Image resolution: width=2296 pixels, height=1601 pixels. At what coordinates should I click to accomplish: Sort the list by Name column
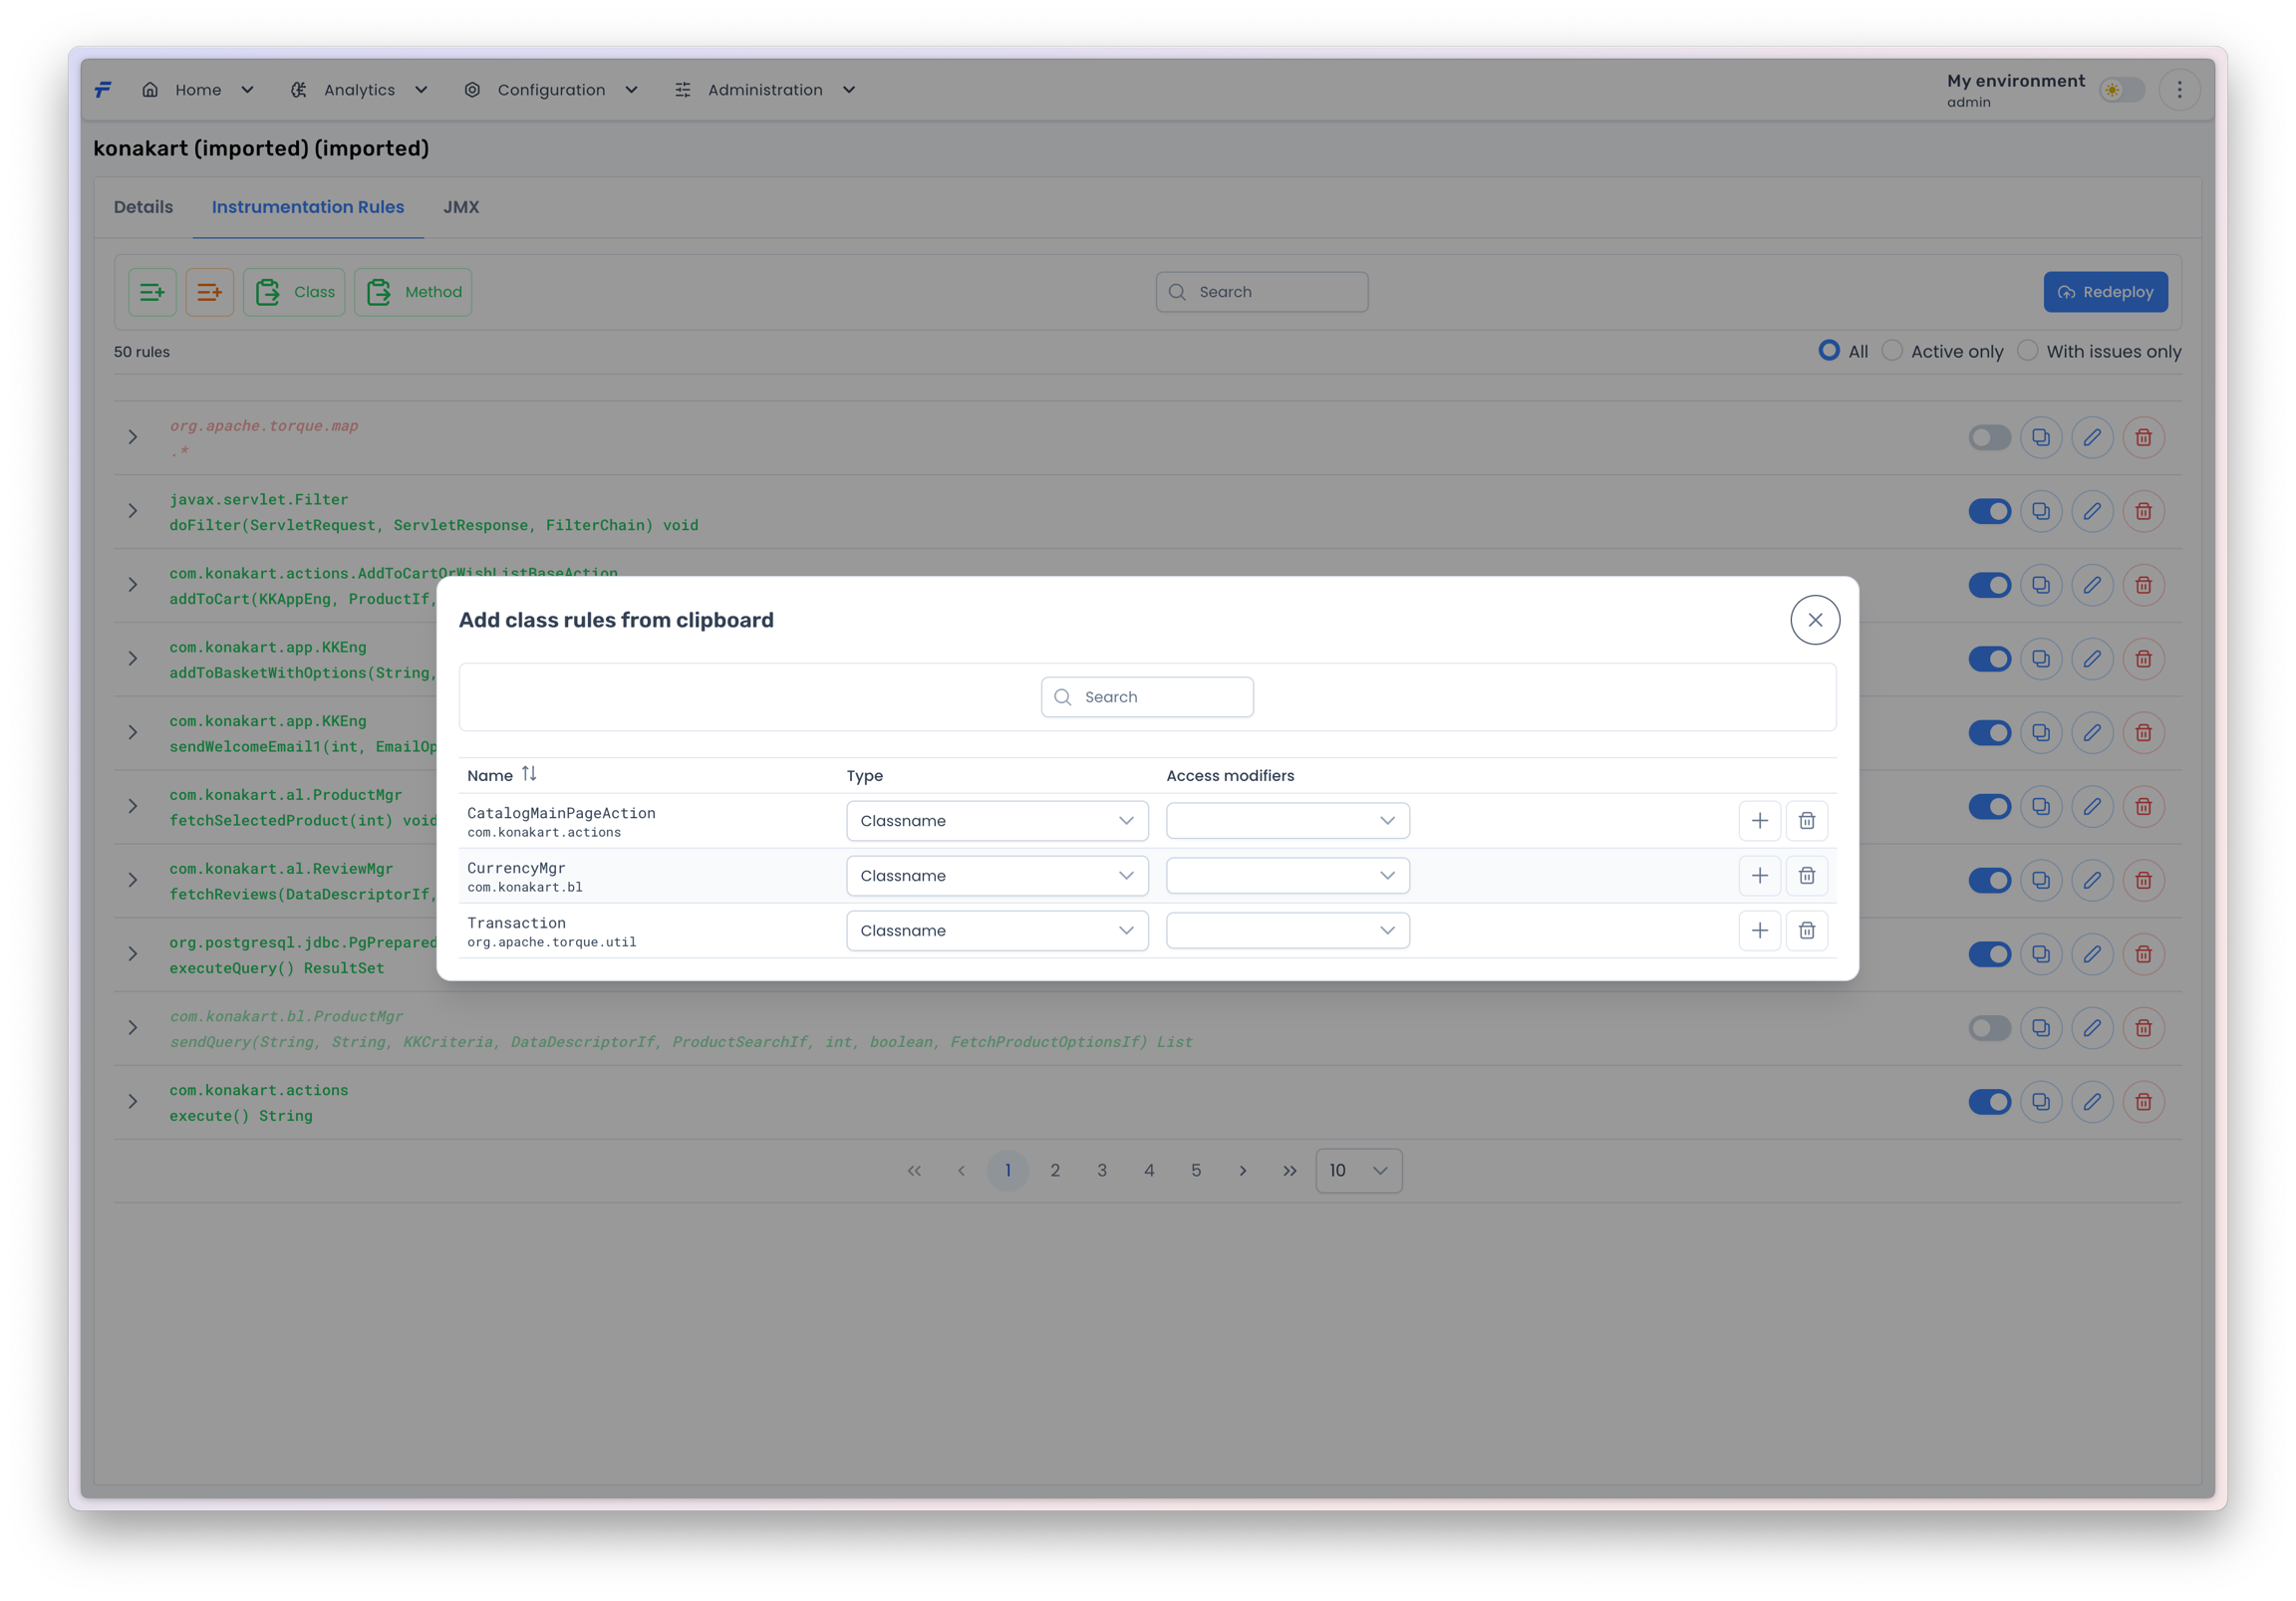(529, 775)
